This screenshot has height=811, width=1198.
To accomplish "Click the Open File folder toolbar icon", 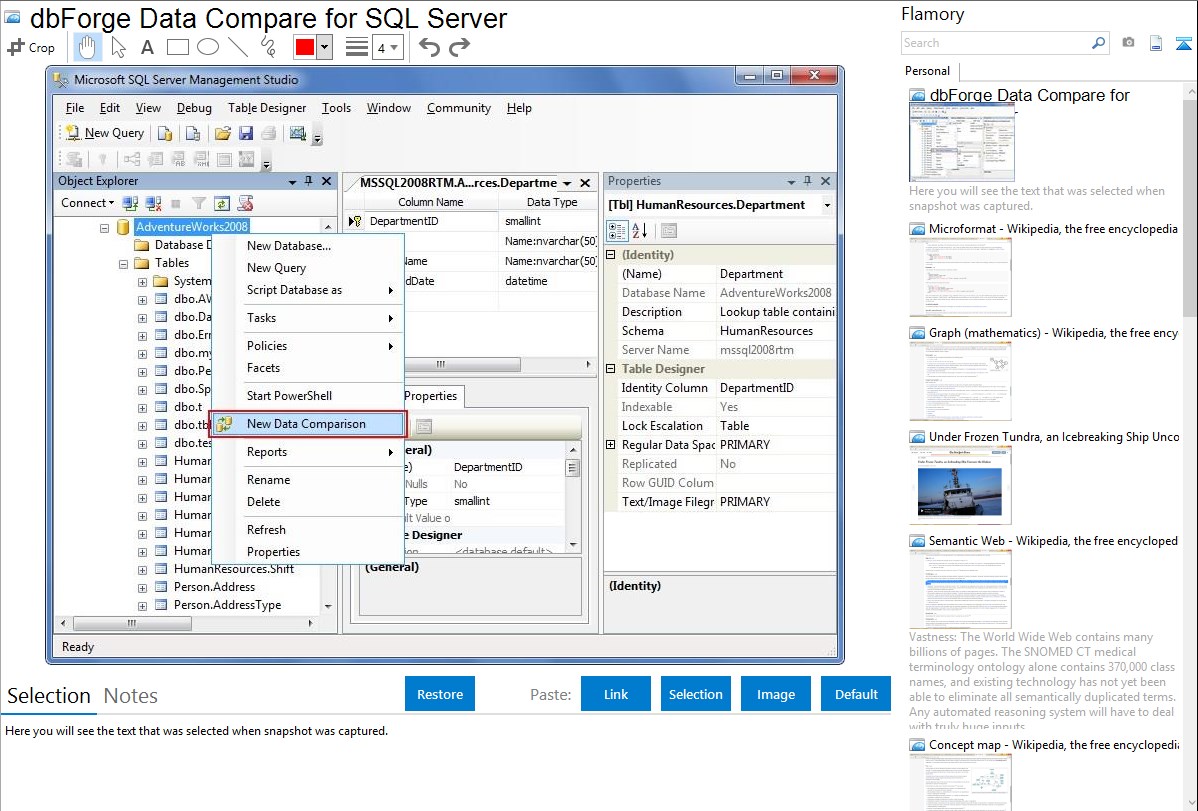I will coord(222,133).
